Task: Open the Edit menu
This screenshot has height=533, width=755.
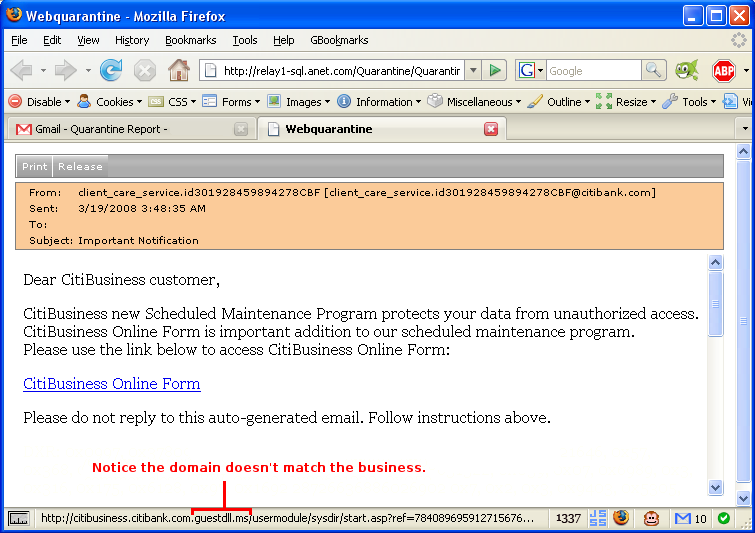Action: tap(52, 40)
